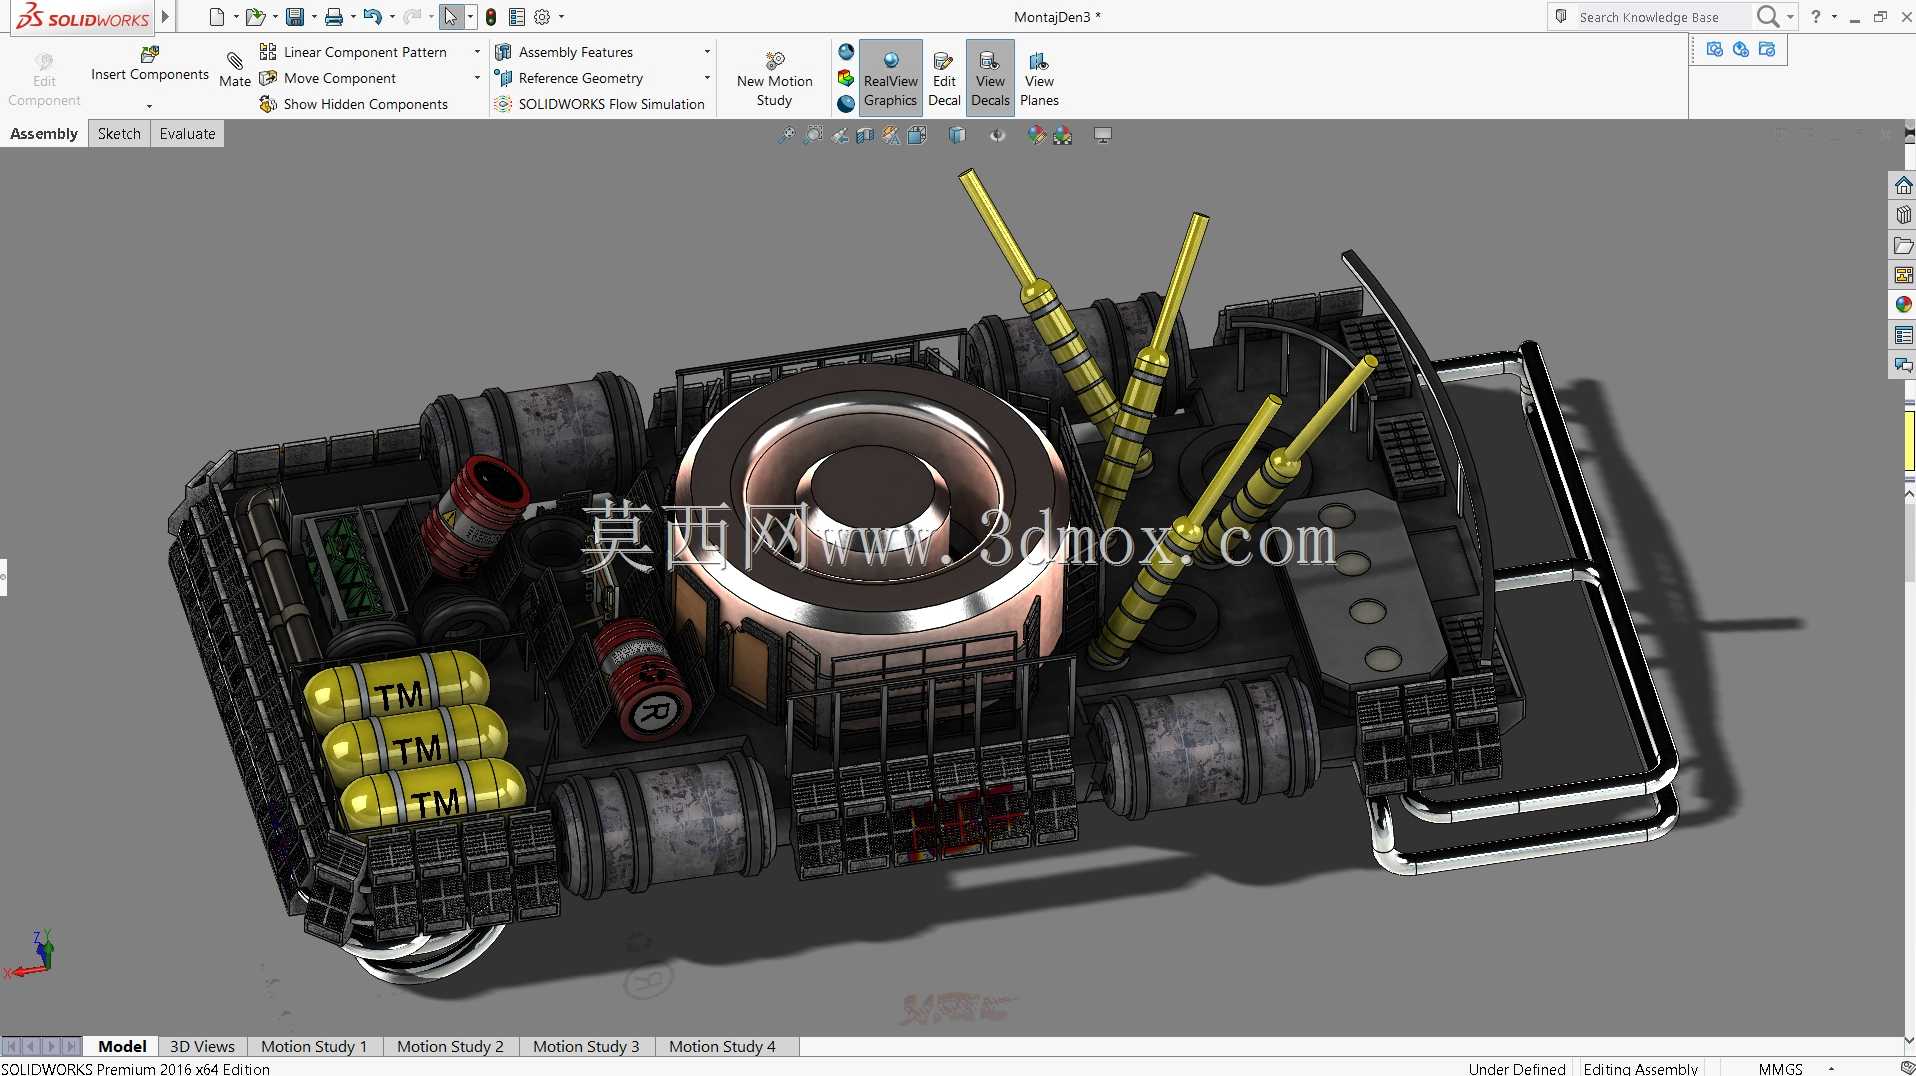Screen dimensions: 1916x1076
Task: Click the Print icon
Action: pyautogui.click(x=334, y=17)
